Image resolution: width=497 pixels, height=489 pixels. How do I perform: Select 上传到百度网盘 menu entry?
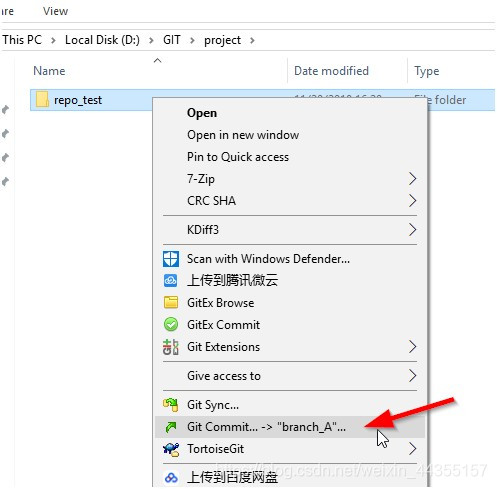(x=289, y=478)
